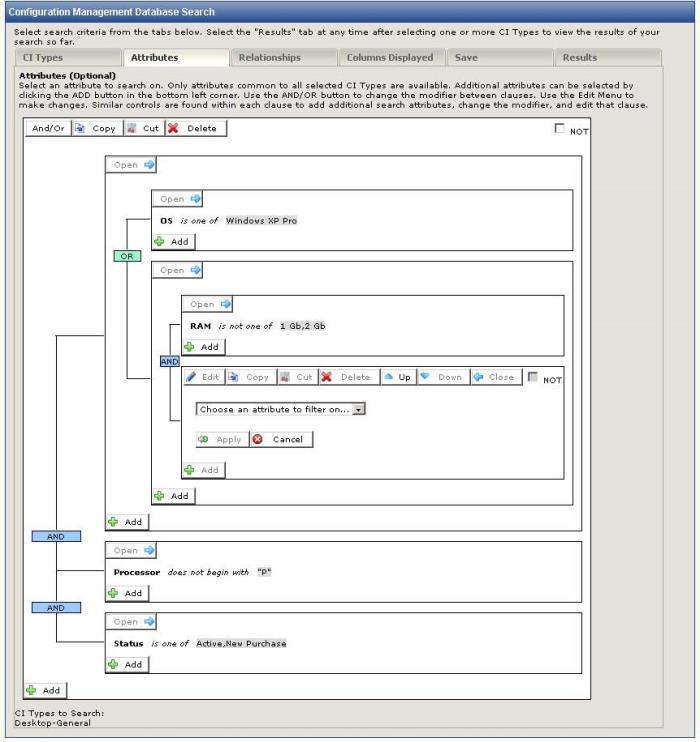Image resolution: width=700 pixels, height=742 pixels.
Task: Click the 'Windows XP Pro' value
Action: 261,220
